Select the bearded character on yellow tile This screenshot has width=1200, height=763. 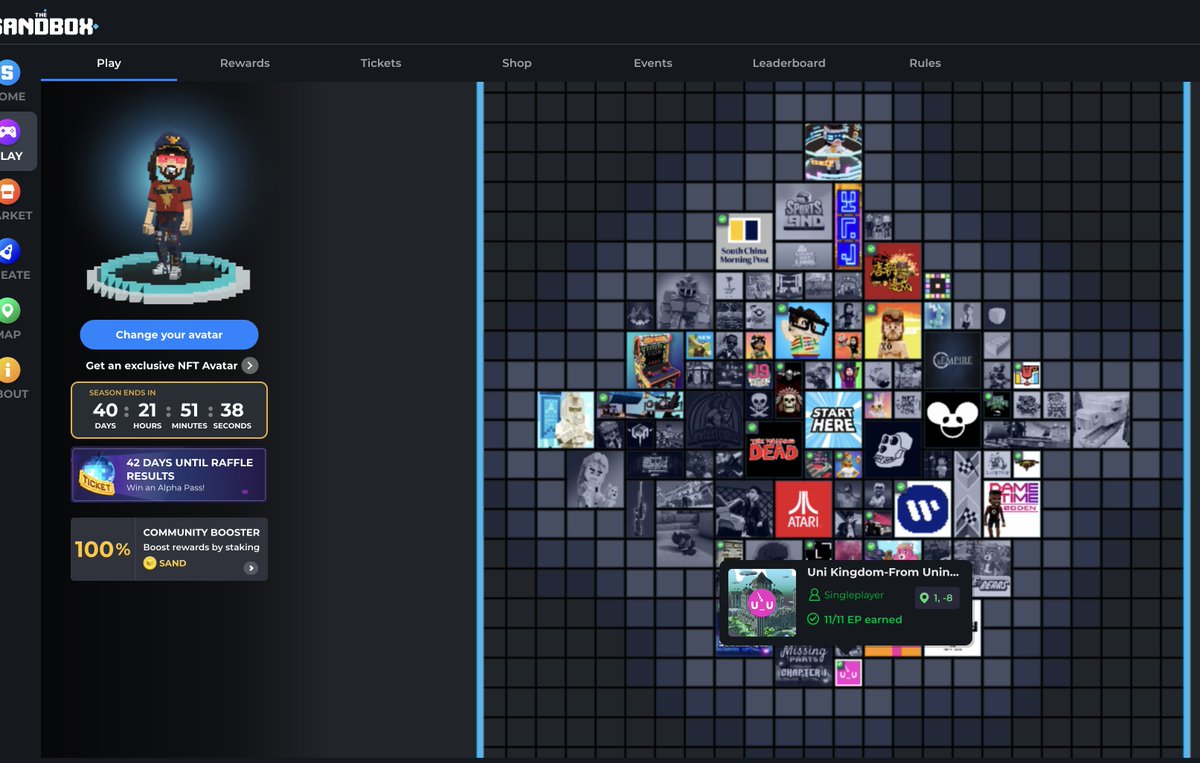coord(892,330)
